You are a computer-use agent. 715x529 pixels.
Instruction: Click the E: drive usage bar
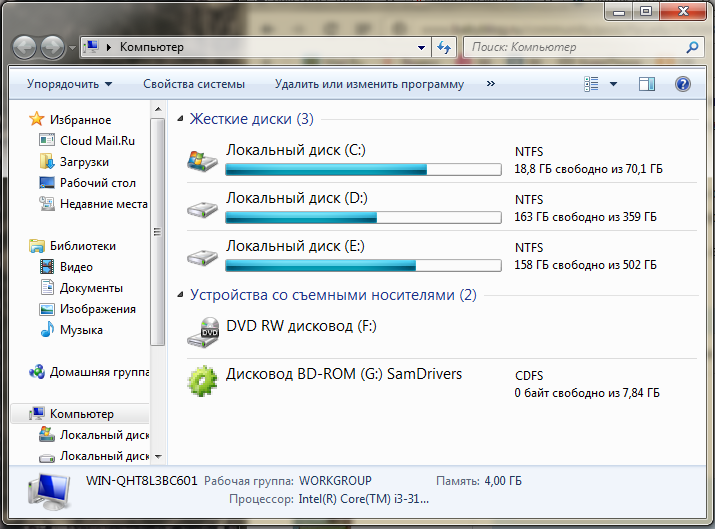[363, 265]
